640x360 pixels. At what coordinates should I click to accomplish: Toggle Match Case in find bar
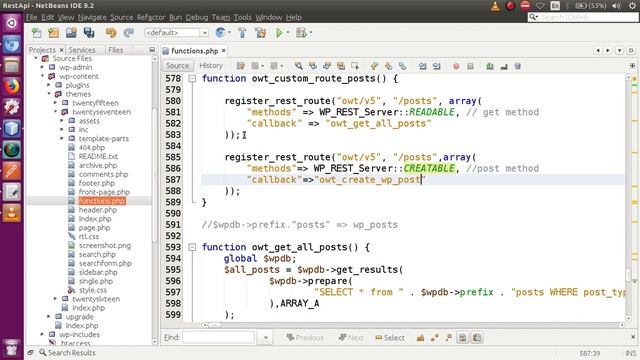point(420,338)
